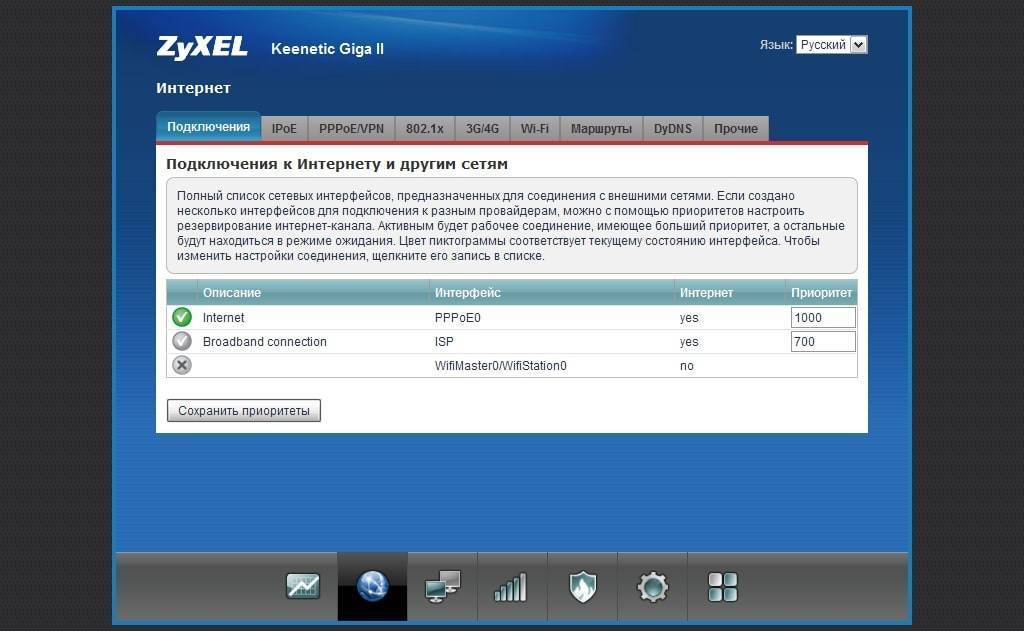Open the language dropdown showing Русский
The width and height of the screenshot is (1024, 632).
click(x=831, y=45)
